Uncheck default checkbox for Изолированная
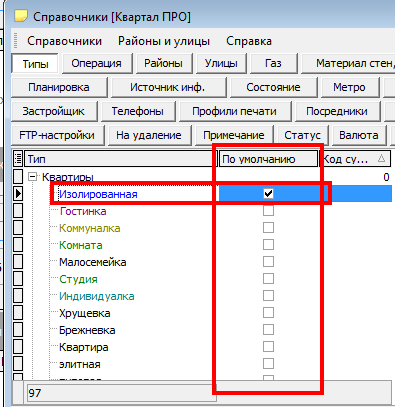The image size is (395, 407). [x=268, y=193]
